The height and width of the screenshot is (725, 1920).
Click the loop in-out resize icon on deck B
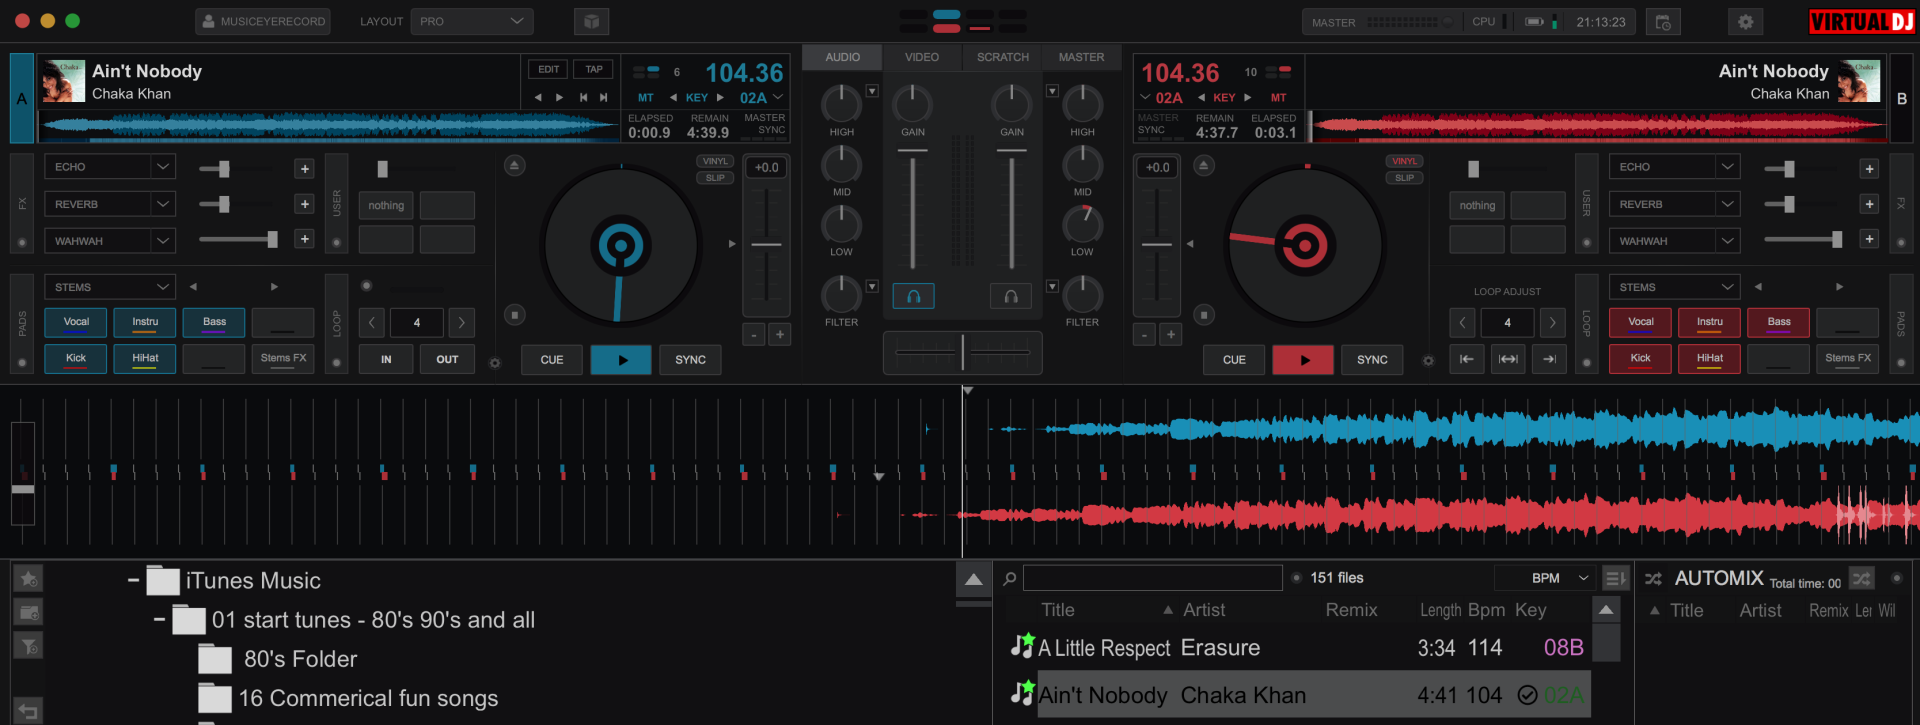(x=1508, y=359)
